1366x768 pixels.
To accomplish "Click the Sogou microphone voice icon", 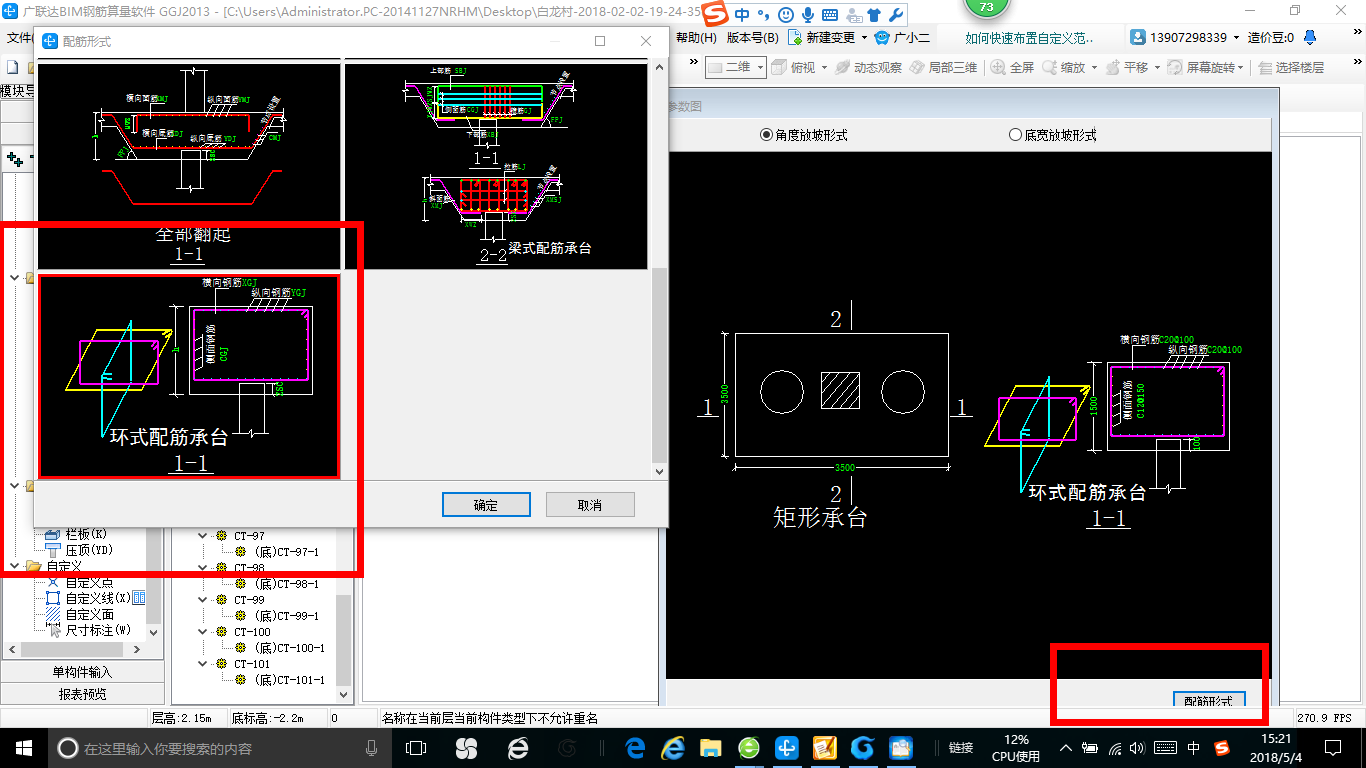I will 808,15.
